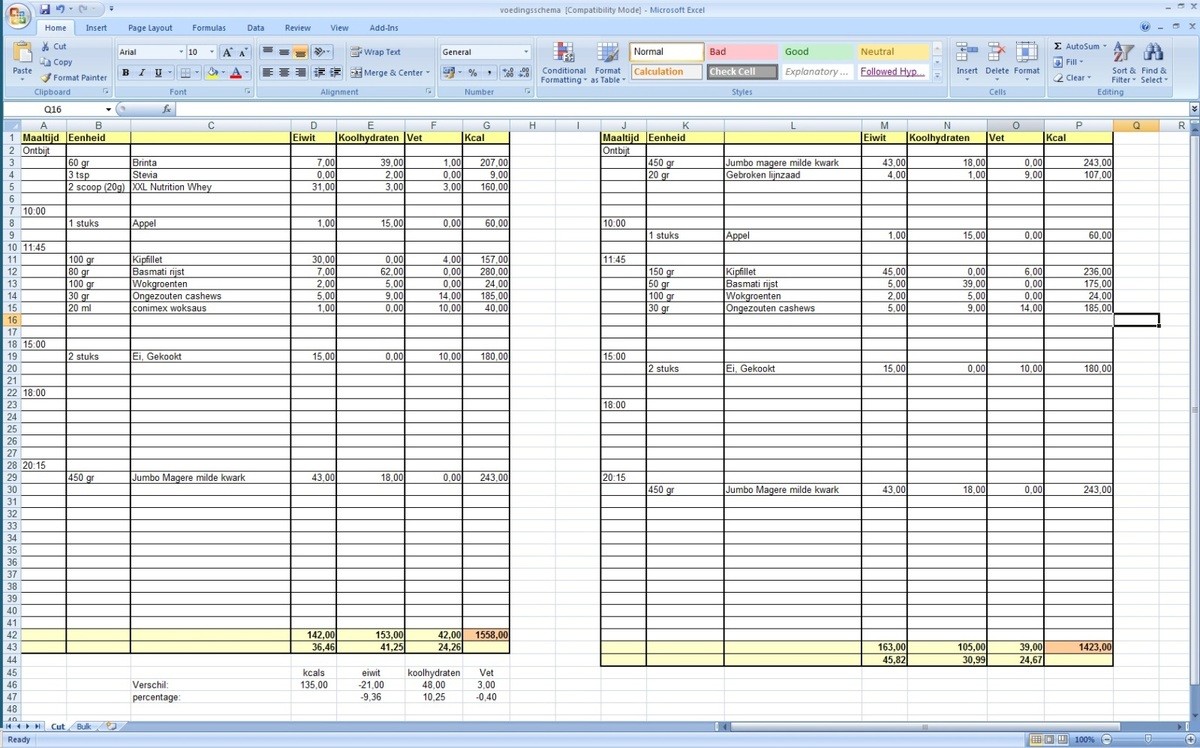
Task: Click the Increase Font Size icon
Action: (x=228, y=52)
